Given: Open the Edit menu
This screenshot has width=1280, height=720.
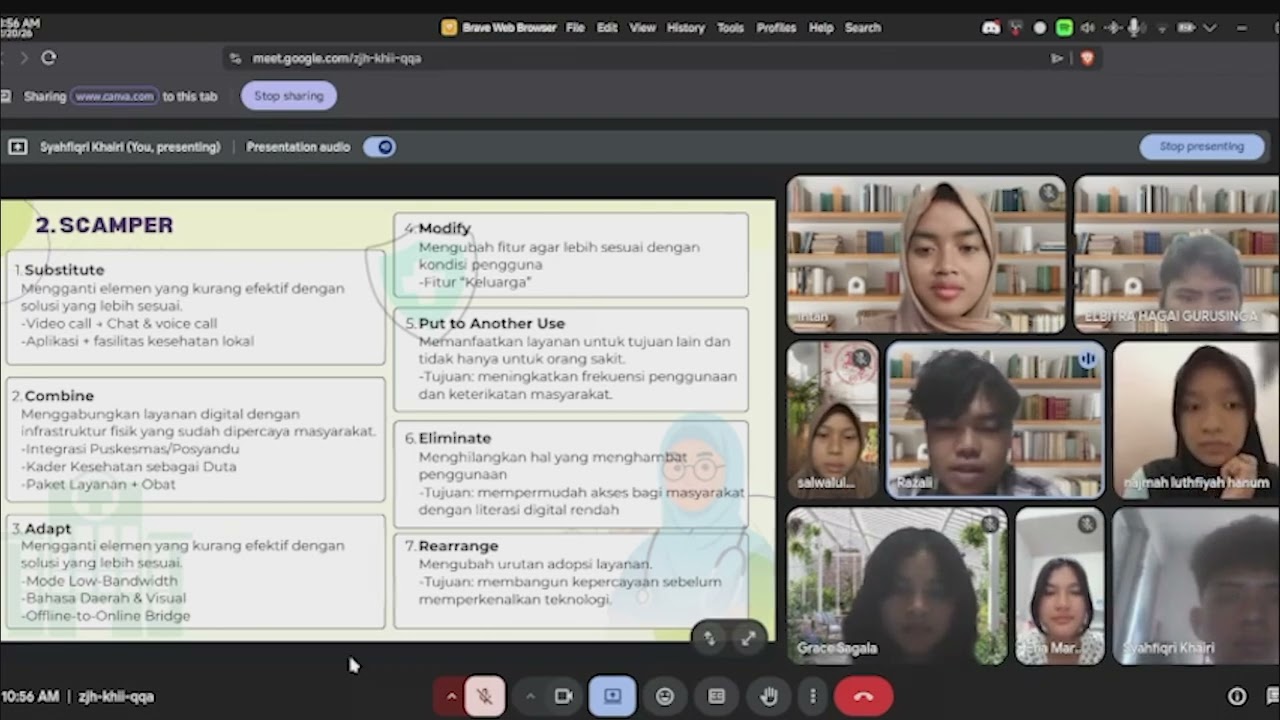Looking at the screenshot, I should click(607, 28).
